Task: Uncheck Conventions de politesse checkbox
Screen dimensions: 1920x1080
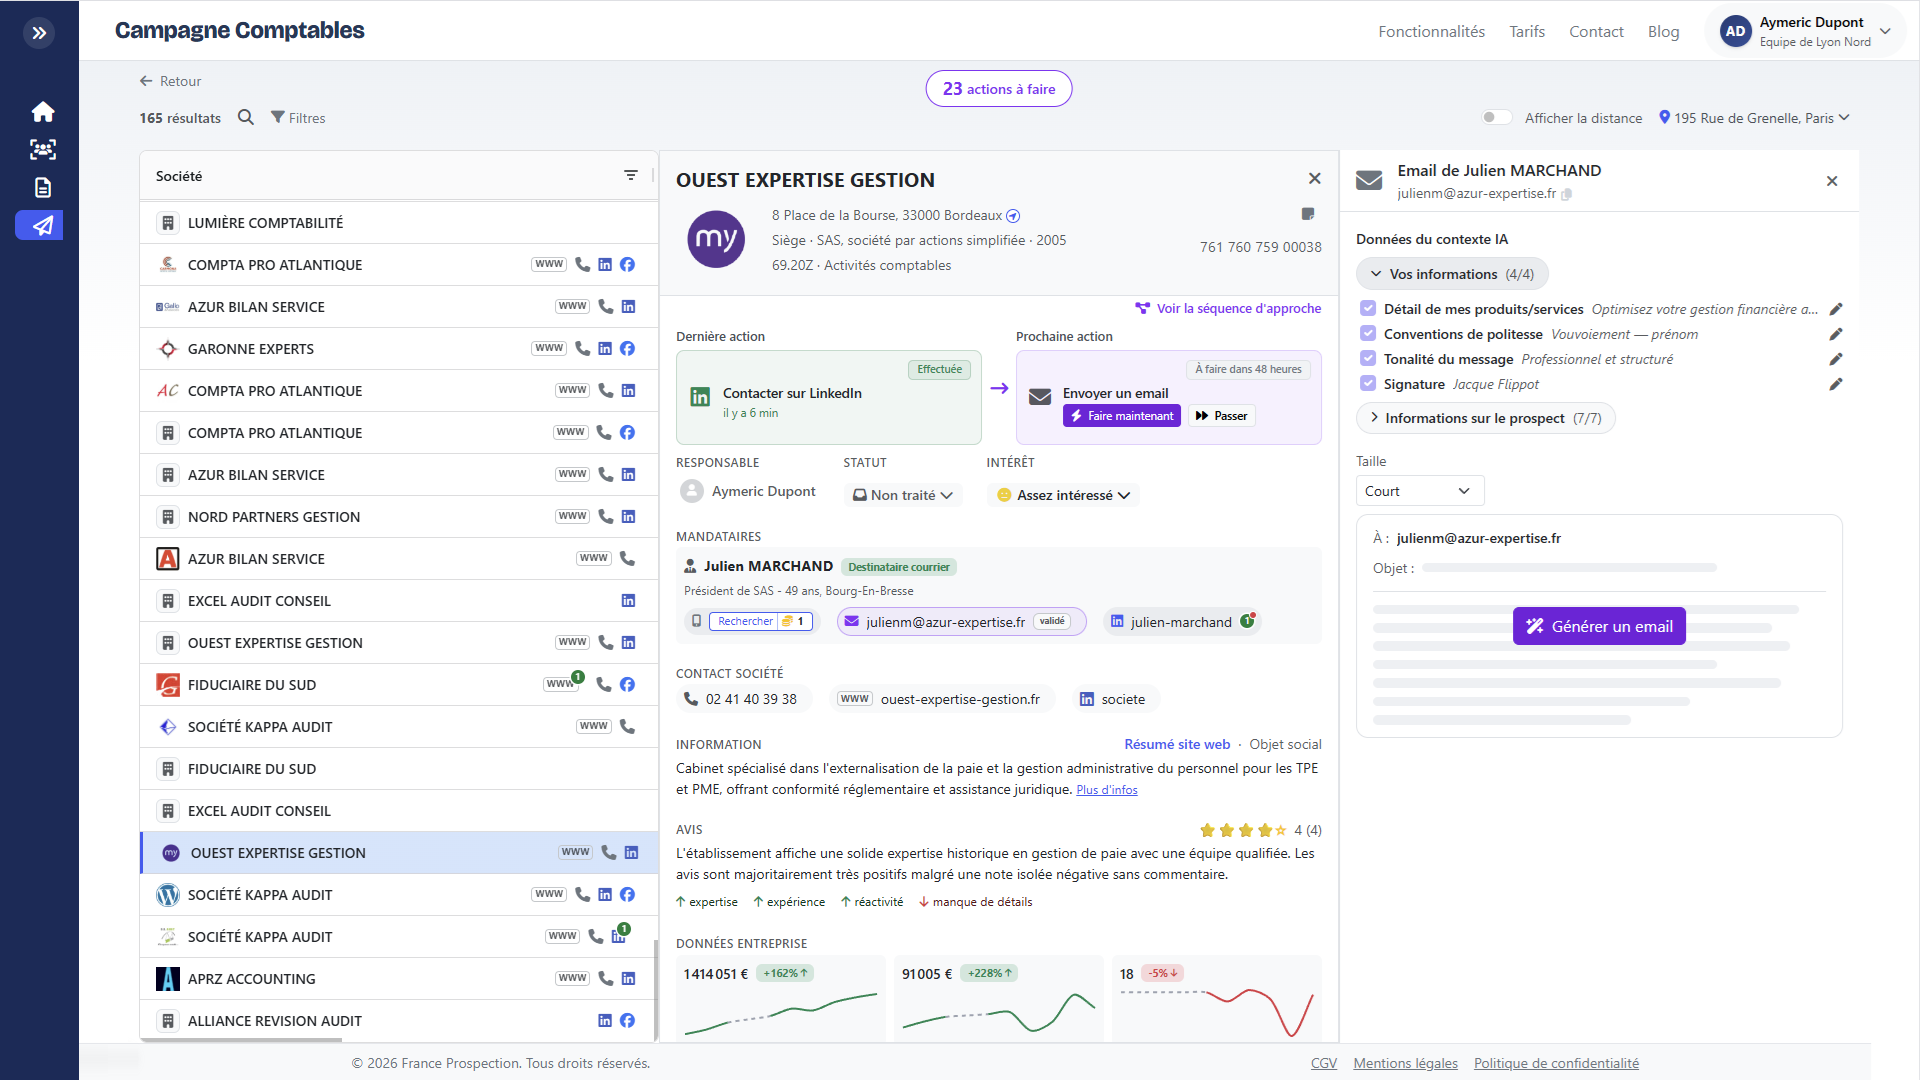Action: point(1368,334)
